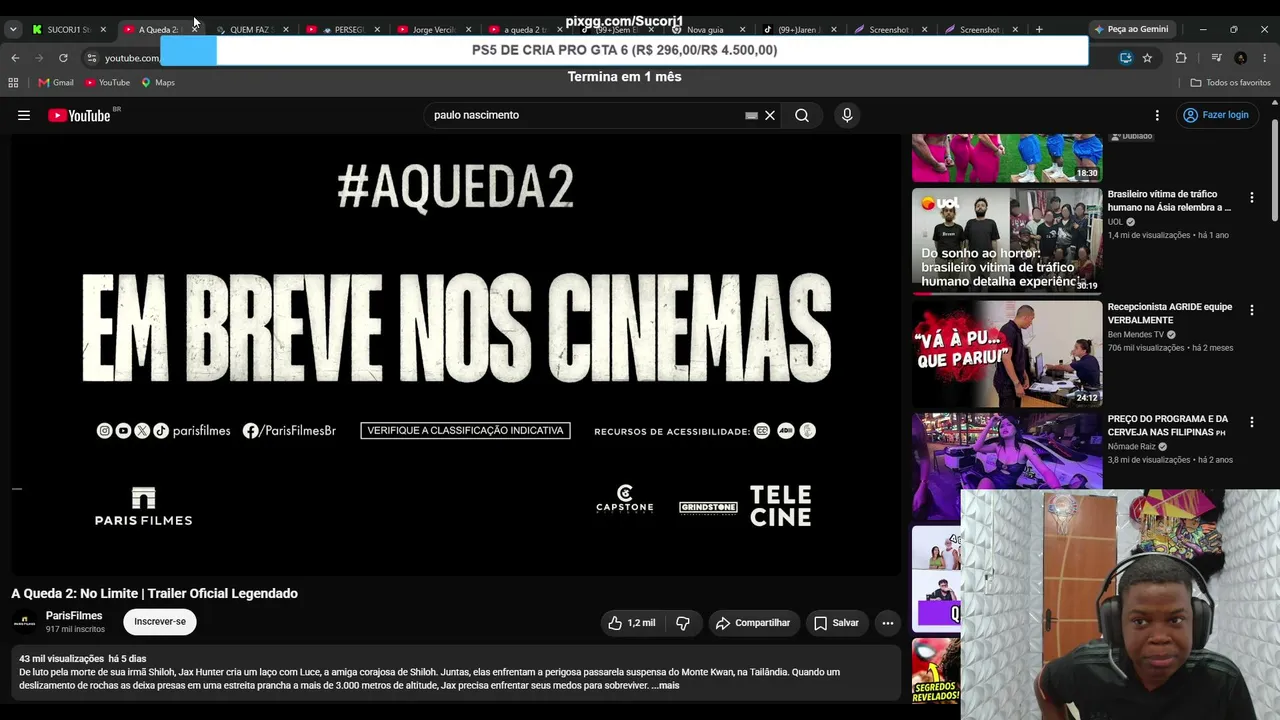Viewport: 1280px width, 720px height.
Task: Open the Nômade Raiz channel name
Action: [x=1132, y=447]
